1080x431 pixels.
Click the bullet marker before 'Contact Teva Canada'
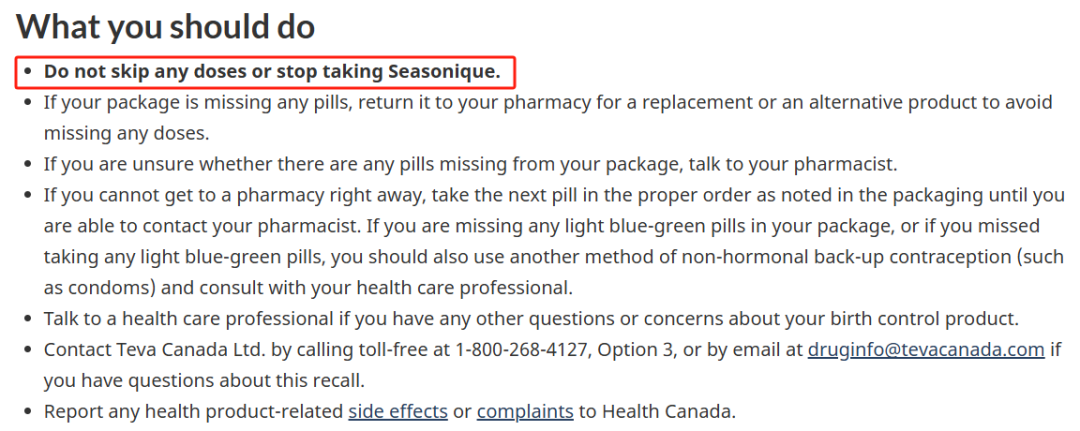pos(28,350)
